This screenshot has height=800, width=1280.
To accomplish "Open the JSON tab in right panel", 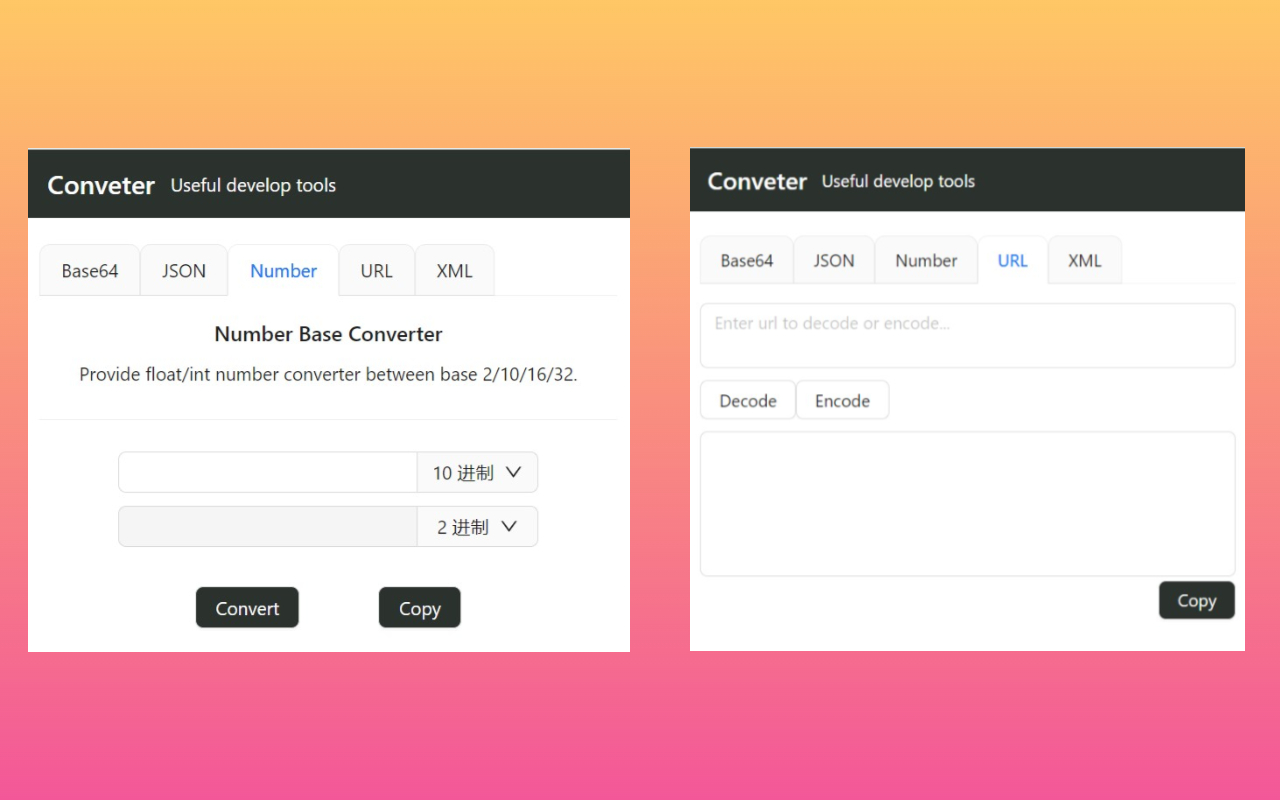I will pos(834,261).
